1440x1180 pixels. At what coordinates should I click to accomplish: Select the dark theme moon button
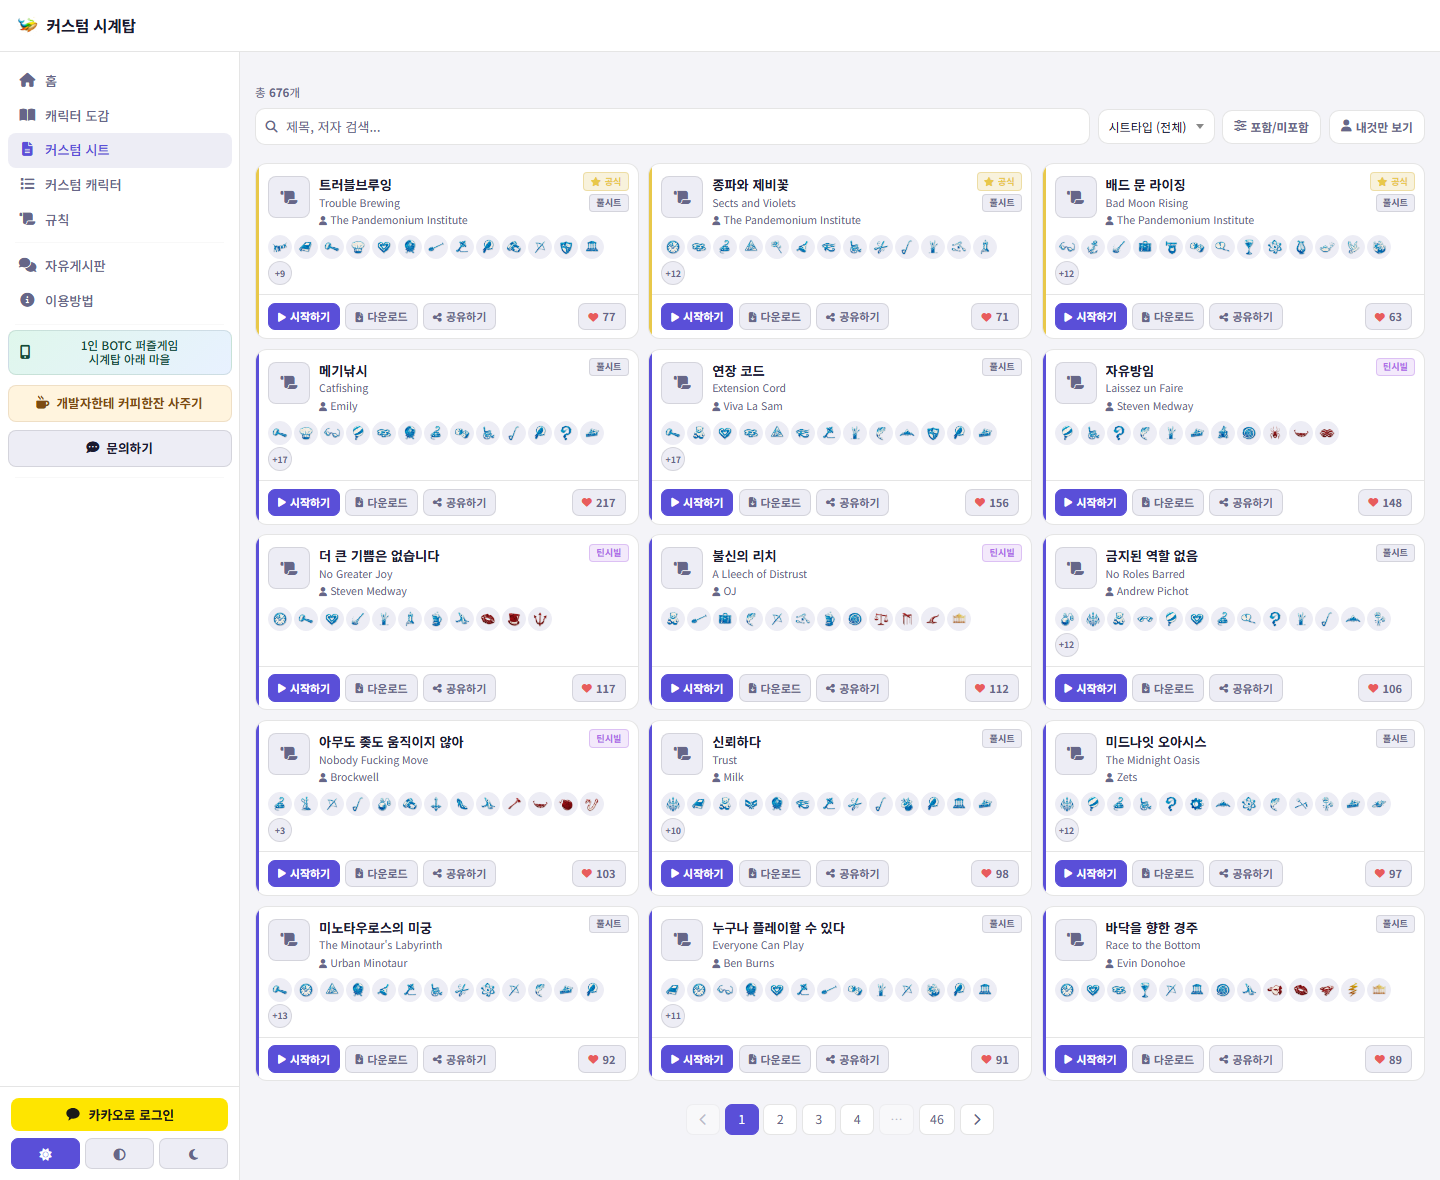coord(193,1153)
